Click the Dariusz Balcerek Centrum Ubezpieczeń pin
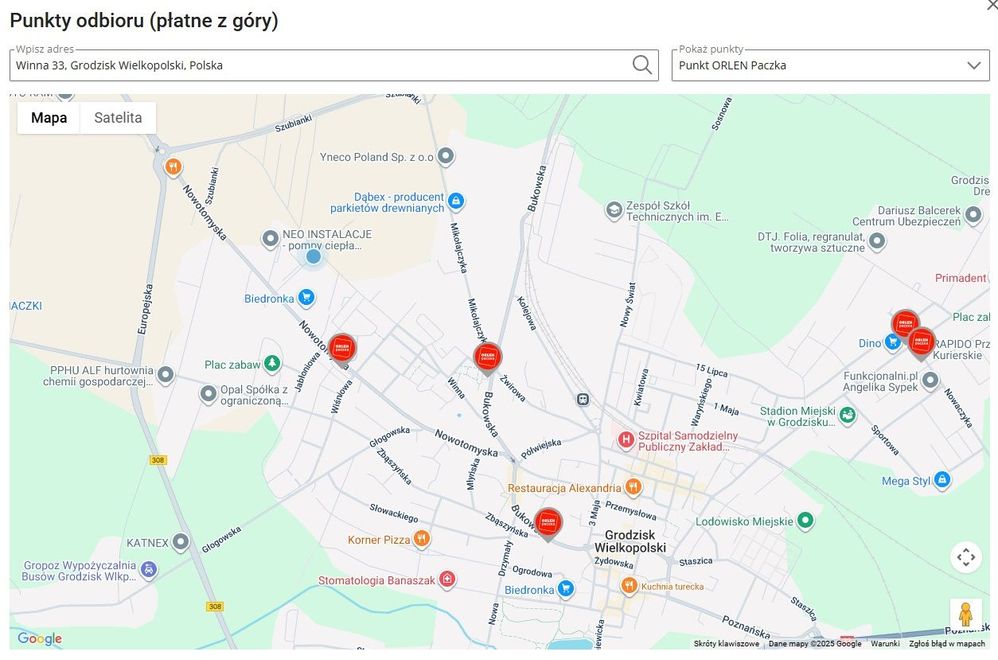998x660 pixels. click(x=973, y=214)
